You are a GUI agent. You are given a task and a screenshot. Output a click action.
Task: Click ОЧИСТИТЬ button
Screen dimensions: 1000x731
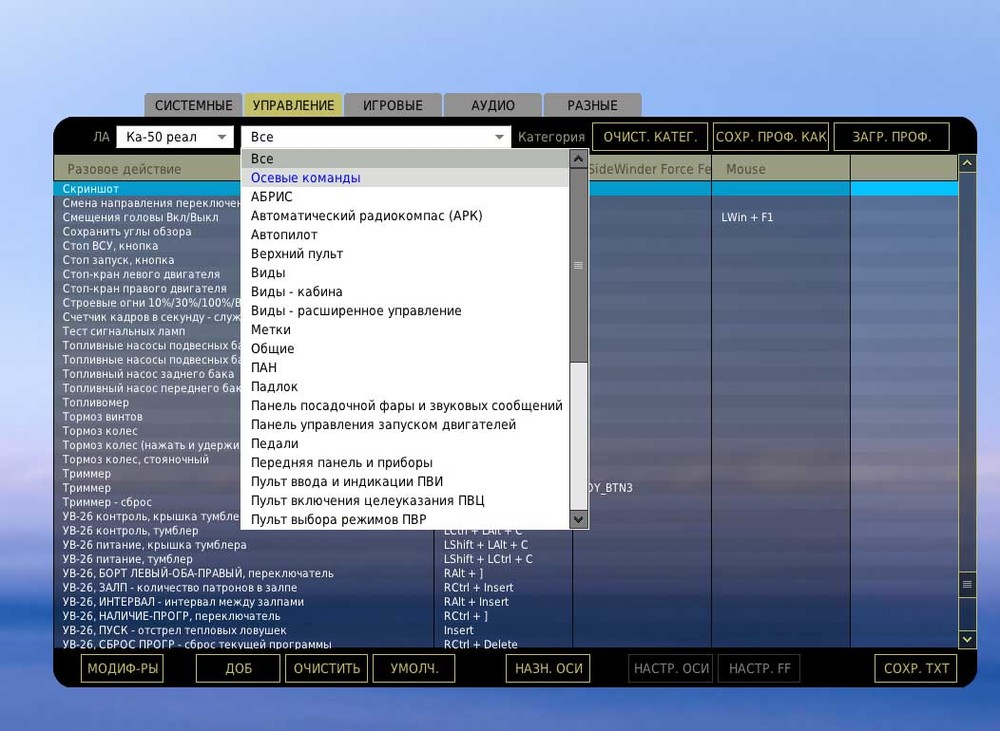tap(327, 668)
